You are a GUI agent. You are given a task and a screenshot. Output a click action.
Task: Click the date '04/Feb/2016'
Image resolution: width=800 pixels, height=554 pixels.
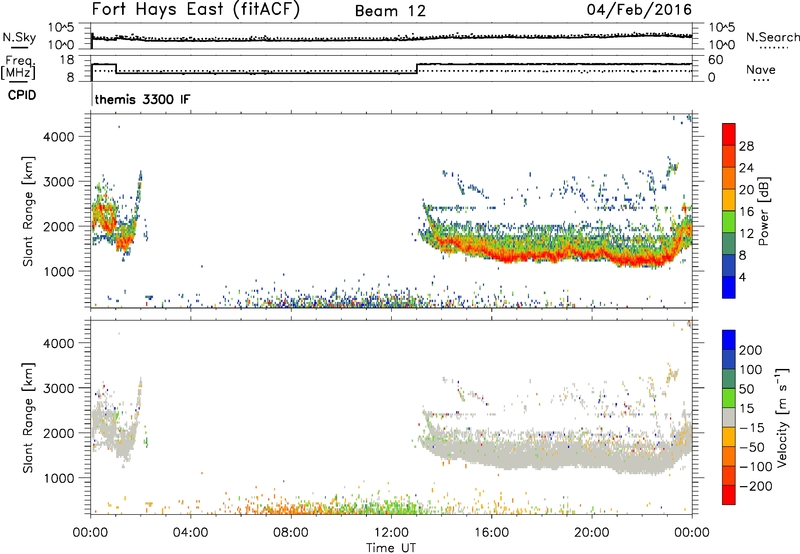point(639,10)
